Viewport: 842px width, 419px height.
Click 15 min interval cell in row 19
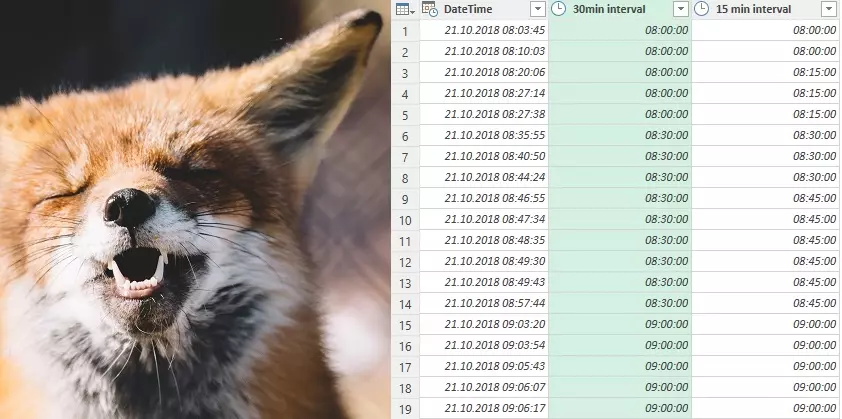click(766, 408)
